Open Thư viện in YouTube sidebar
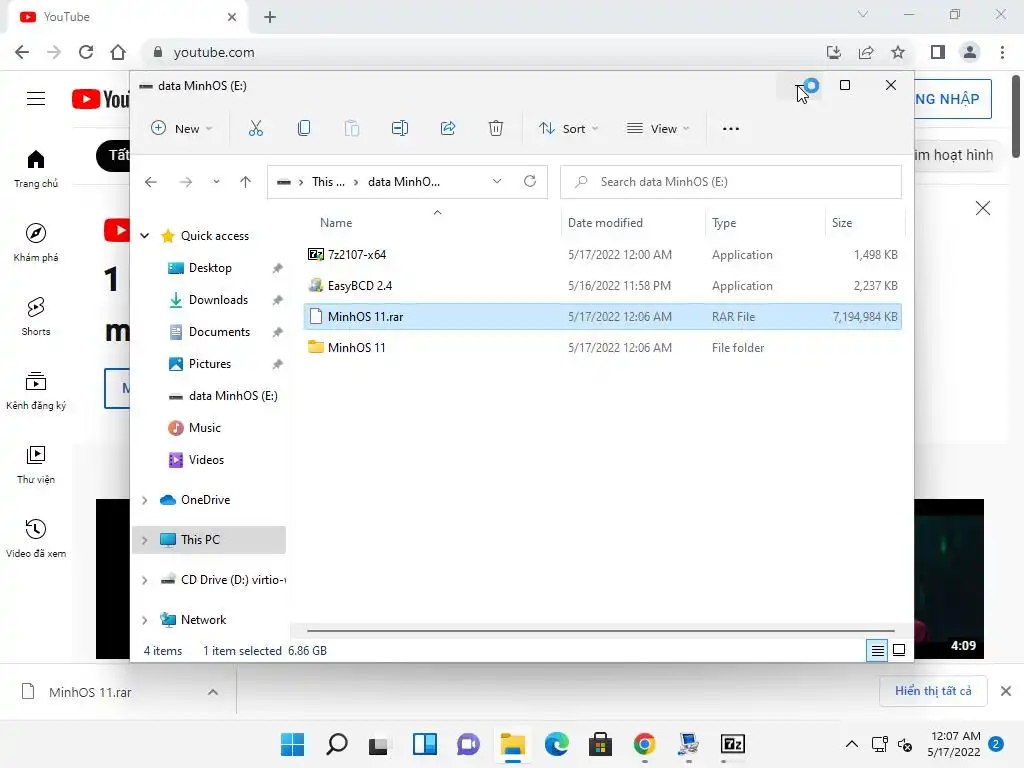 coord(36,464)
